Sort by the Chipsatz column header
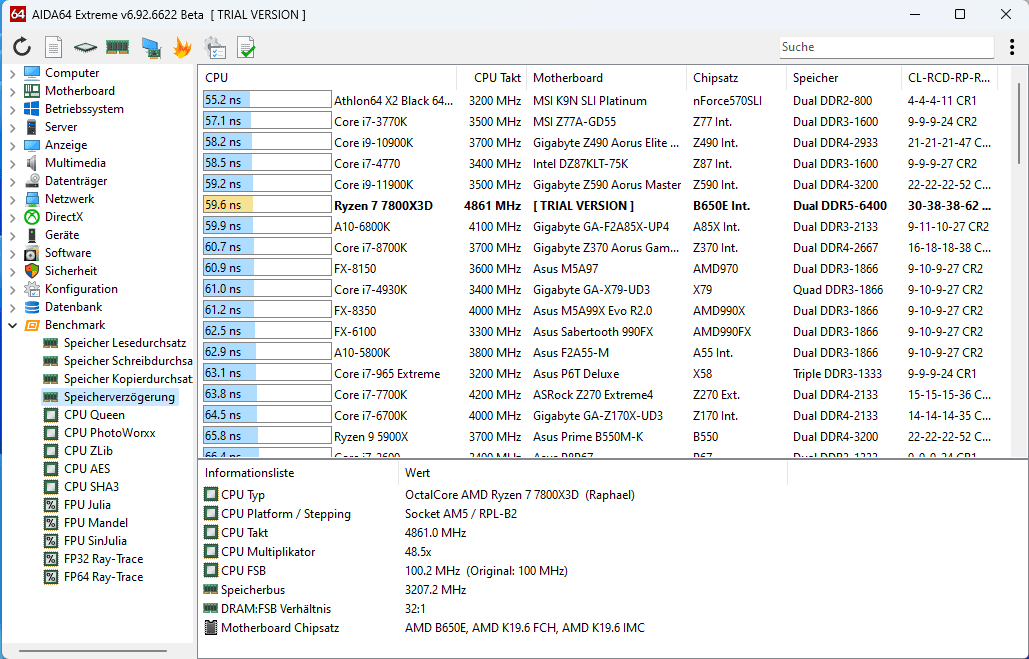Screen dimensions: 1029x659 pos(736,77)
